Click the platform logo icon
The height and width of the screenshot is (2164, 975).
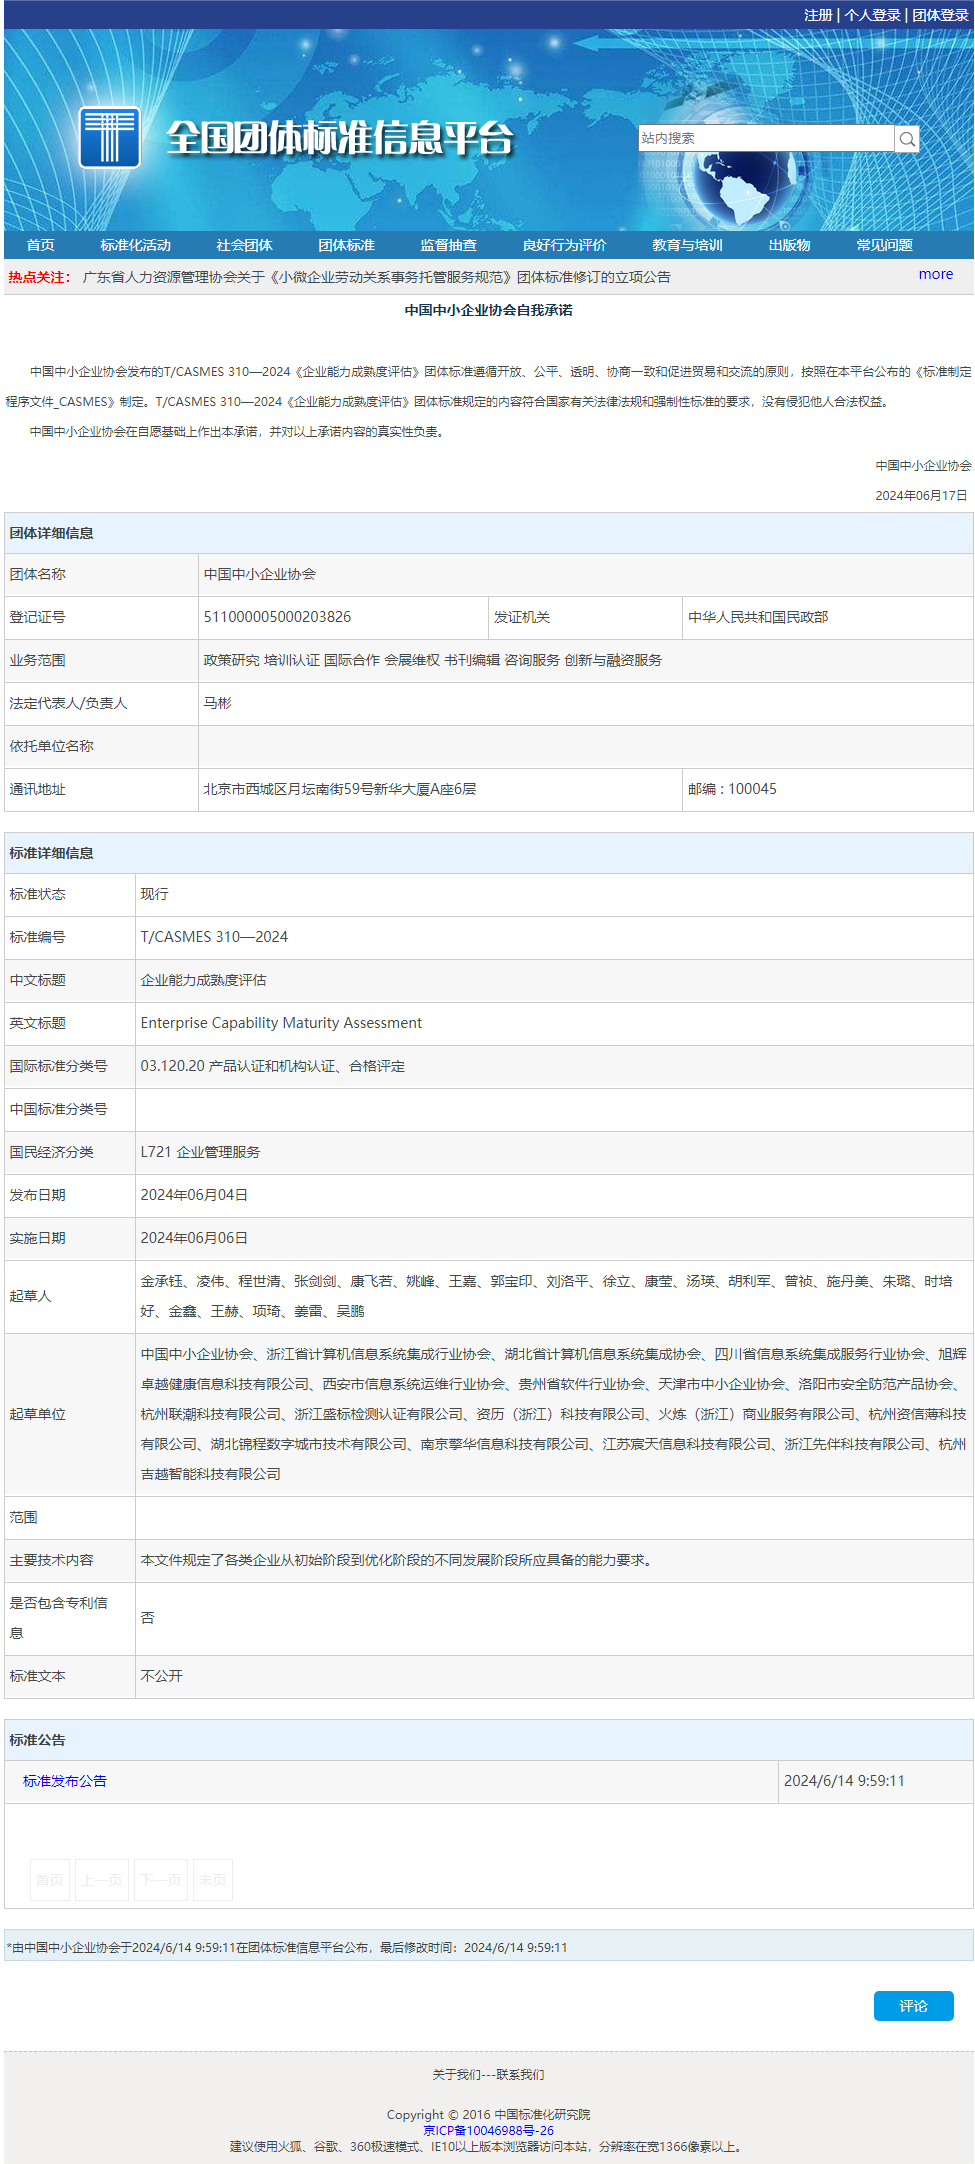(x=109, y=137)
